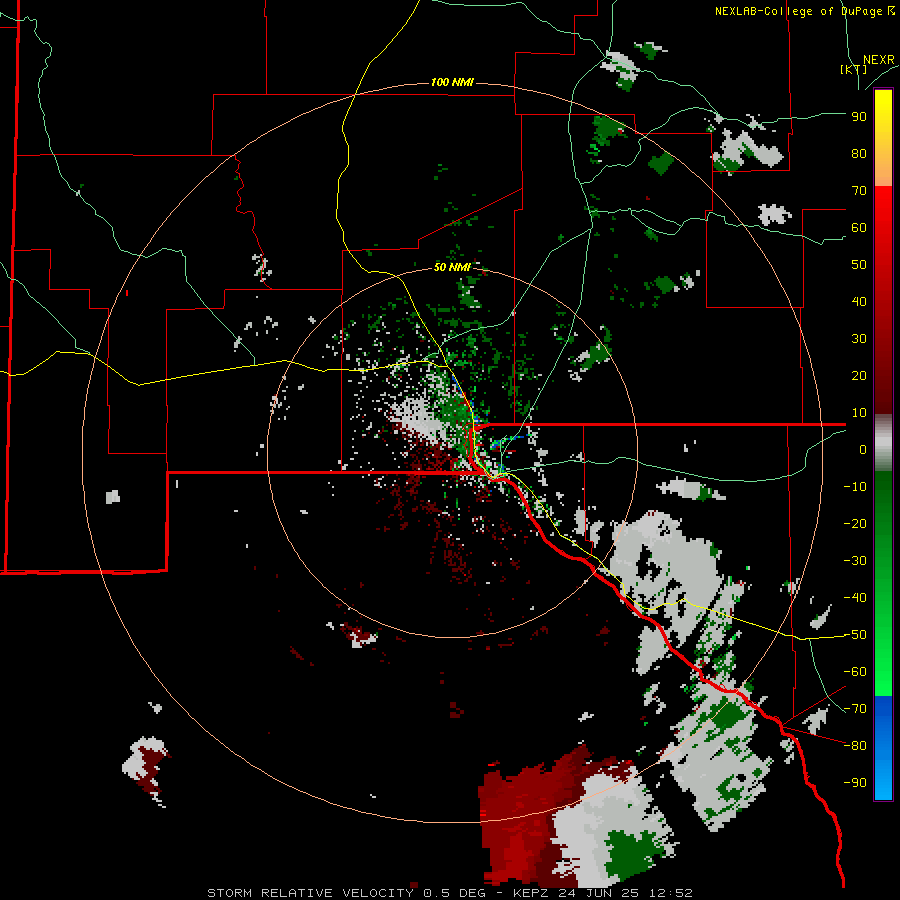
Task: Click the -70 value on velocity scale
Action: [855, 709]
